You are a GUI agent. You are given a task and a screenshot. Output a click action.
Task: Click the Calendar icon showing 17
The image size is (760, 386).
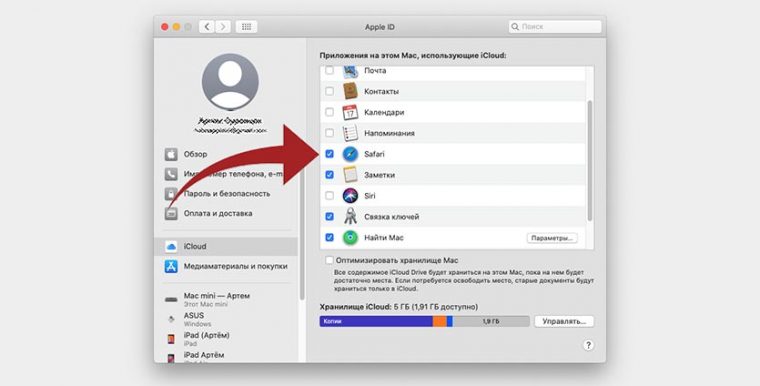pos(350,112)
